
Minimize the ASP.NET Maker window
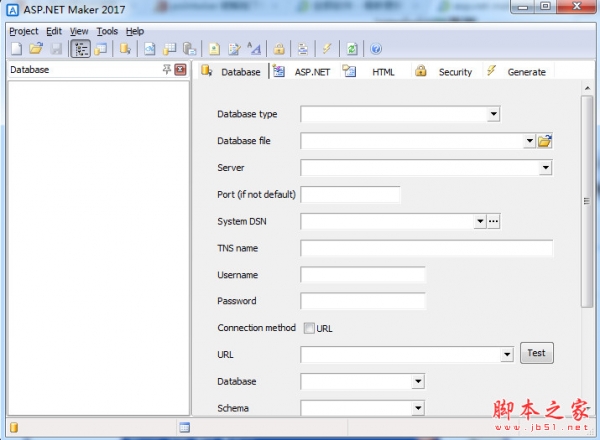click(523, 7)
